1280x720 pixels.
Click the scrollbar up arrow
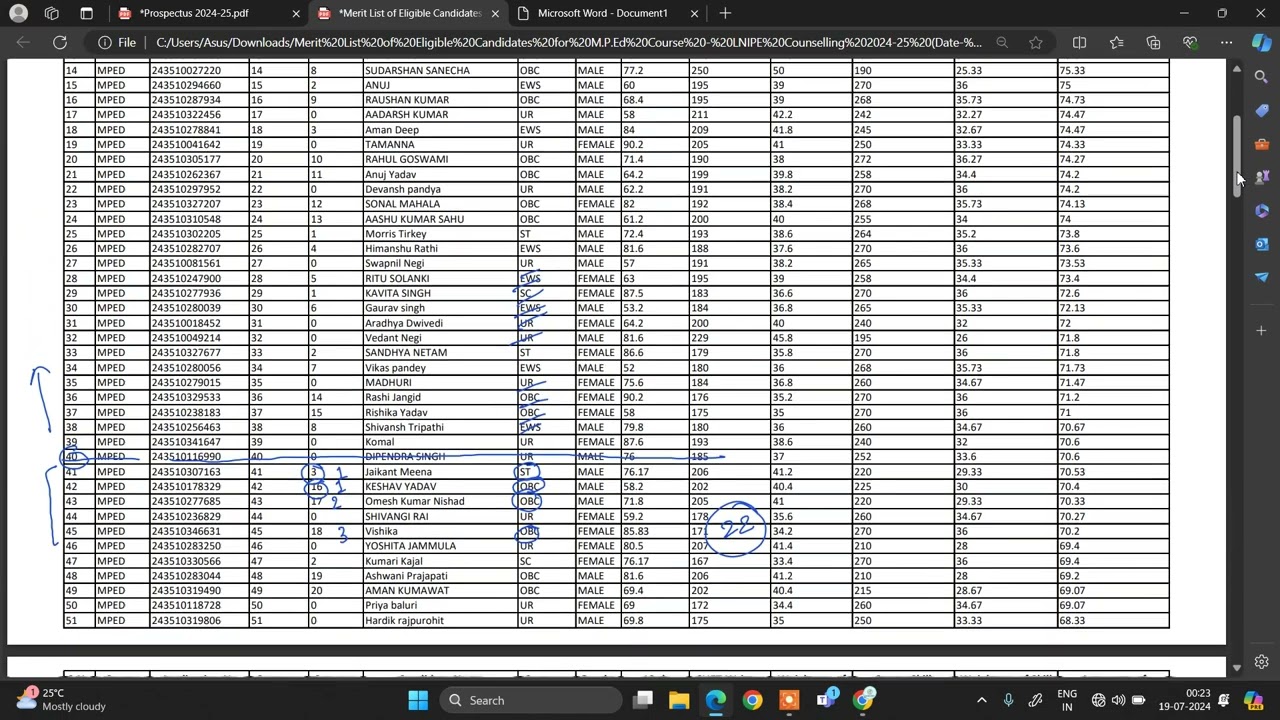coord(1237,71)
